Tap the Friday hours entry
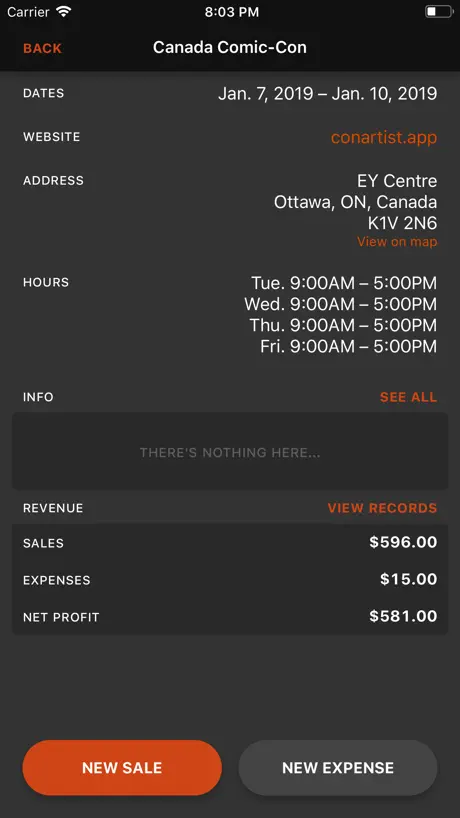Image resolution: width=460 pixels, height=818 pixels. point(348,346)
